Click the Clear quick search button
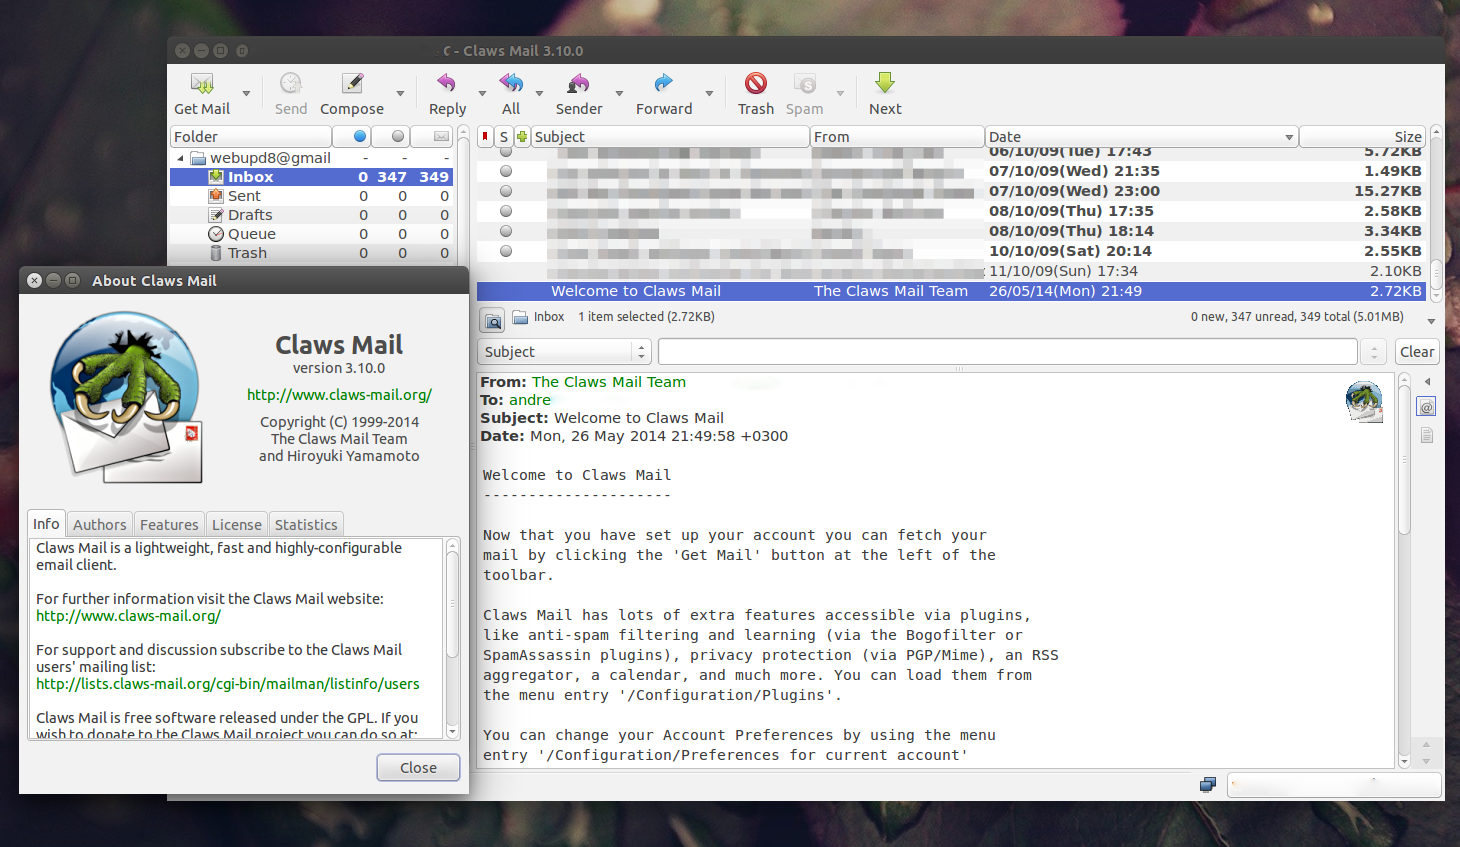The height and width of the screenshot is (847, 1460). (x=1417, y=352)
